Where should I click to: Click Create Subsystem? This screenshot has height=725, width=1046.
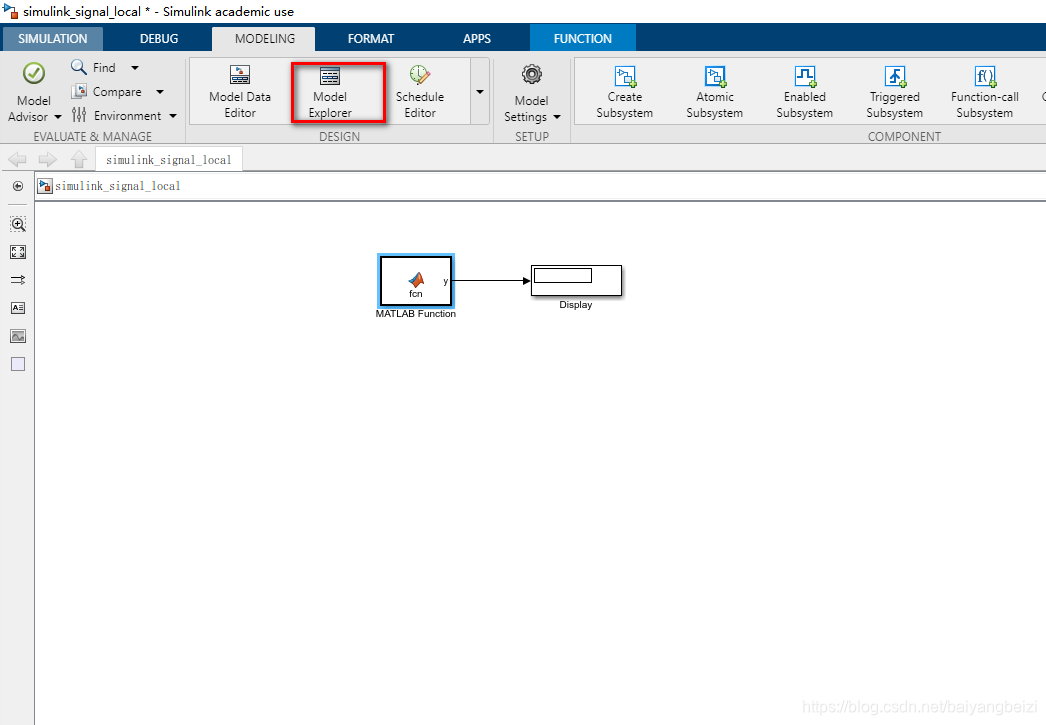[x=624, y=91]
